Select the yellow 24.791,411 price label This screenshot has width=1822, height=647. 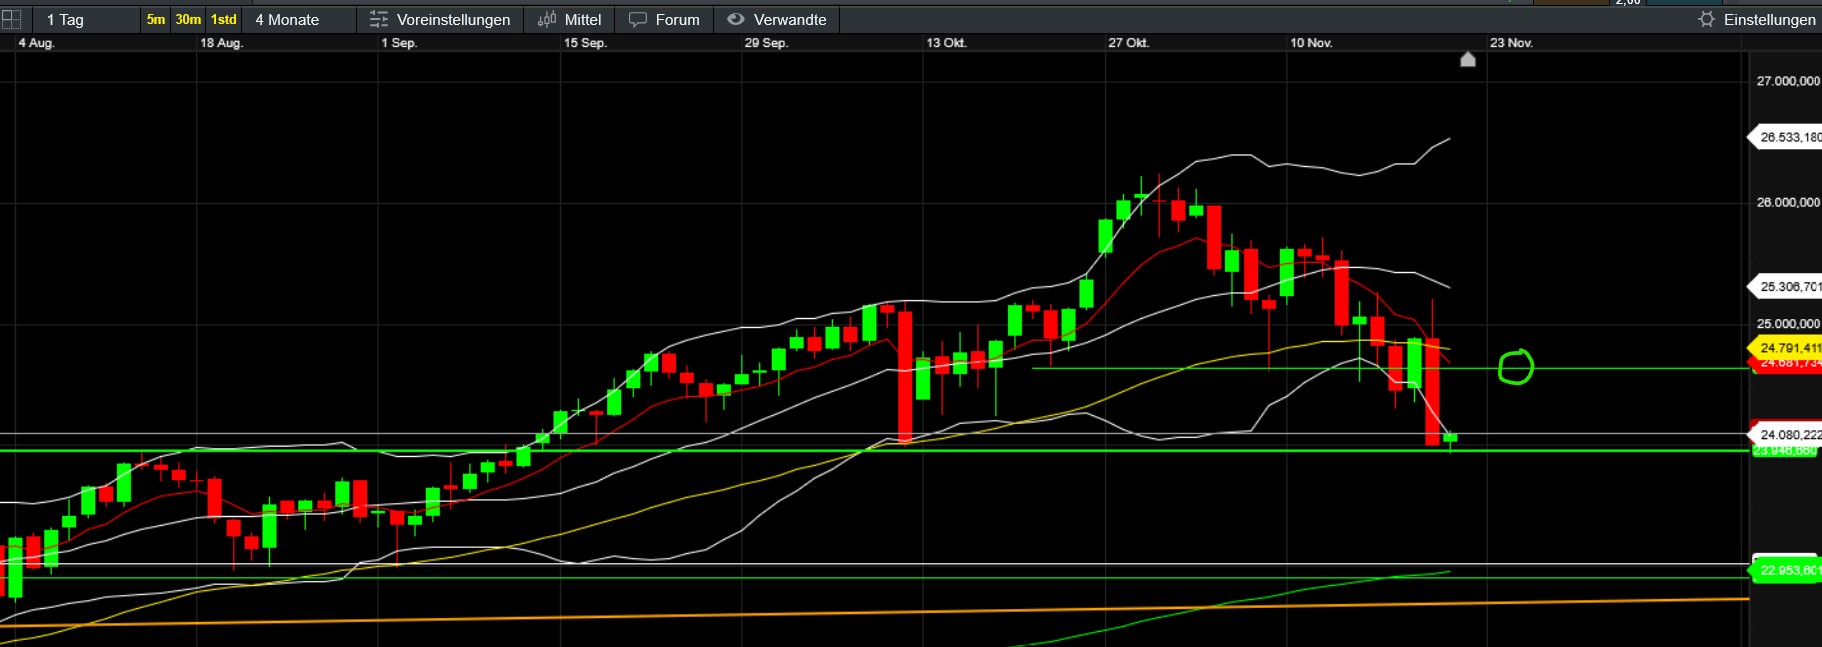[1788, 348]
